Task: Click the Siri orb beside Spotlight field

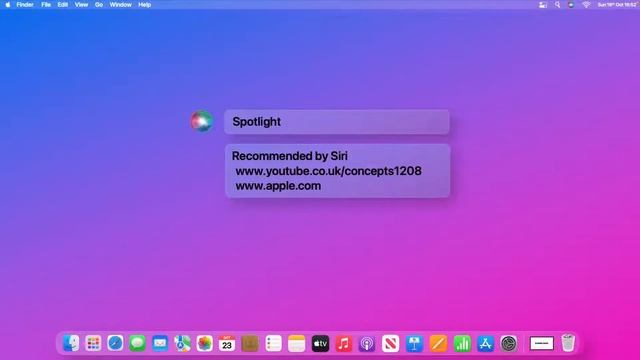Action: [202, 121]
